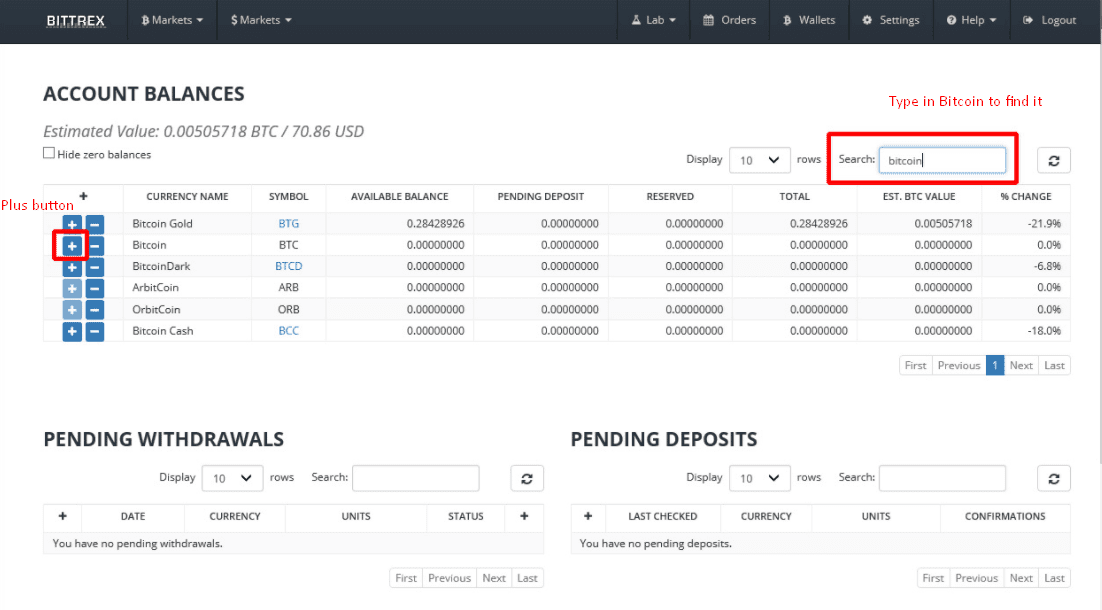Click the Bitcoin Gold currency name

(162, 223)
